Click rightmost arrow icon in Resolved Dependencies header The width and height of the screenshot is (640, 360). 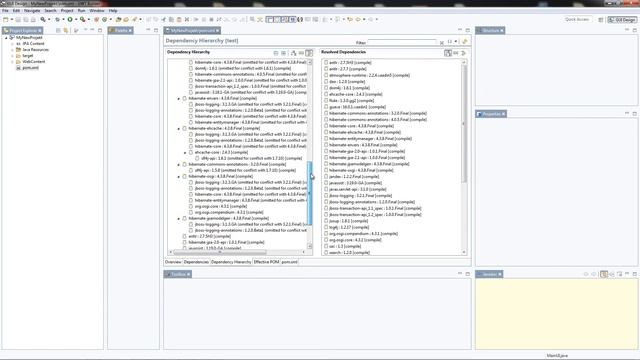[463, 53]
